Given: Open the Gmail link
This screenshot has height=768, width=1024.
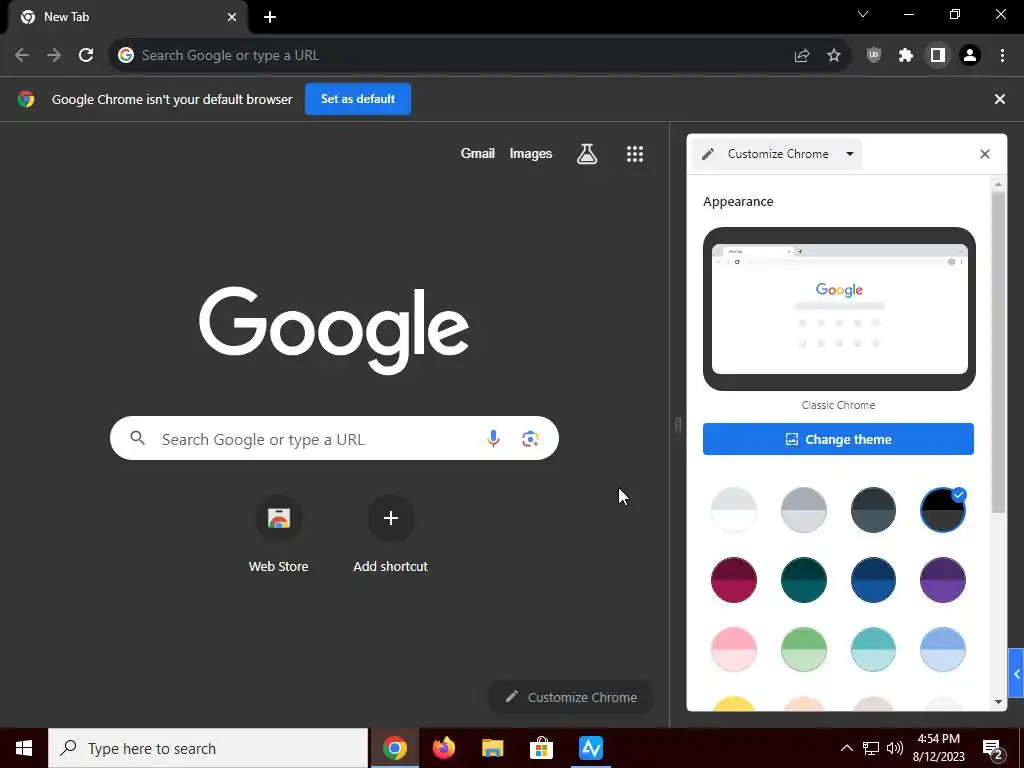Looking at the screenshot, I should coord(477,153).
